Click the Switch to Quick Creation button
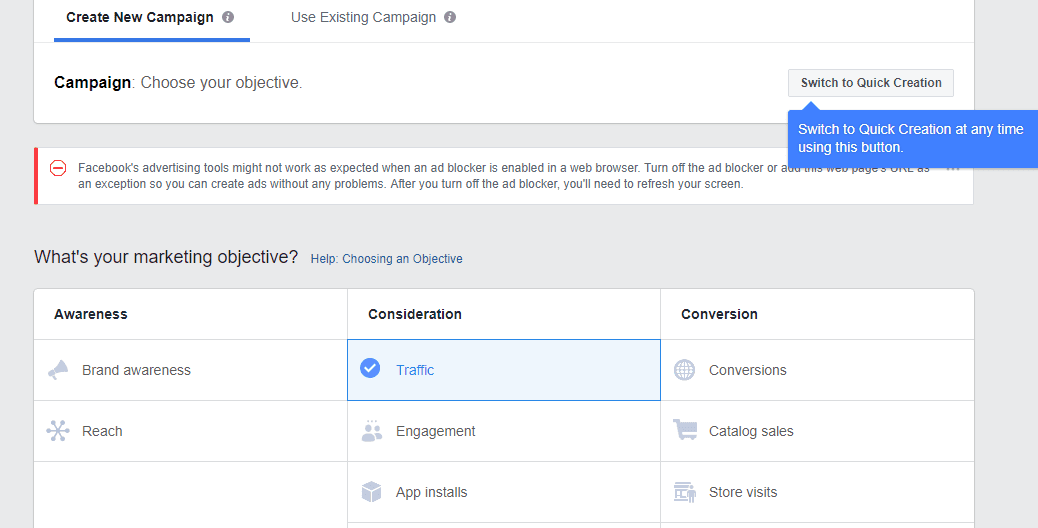The height and width of the screenshot is (528, 1038). [x=871, y=83]
